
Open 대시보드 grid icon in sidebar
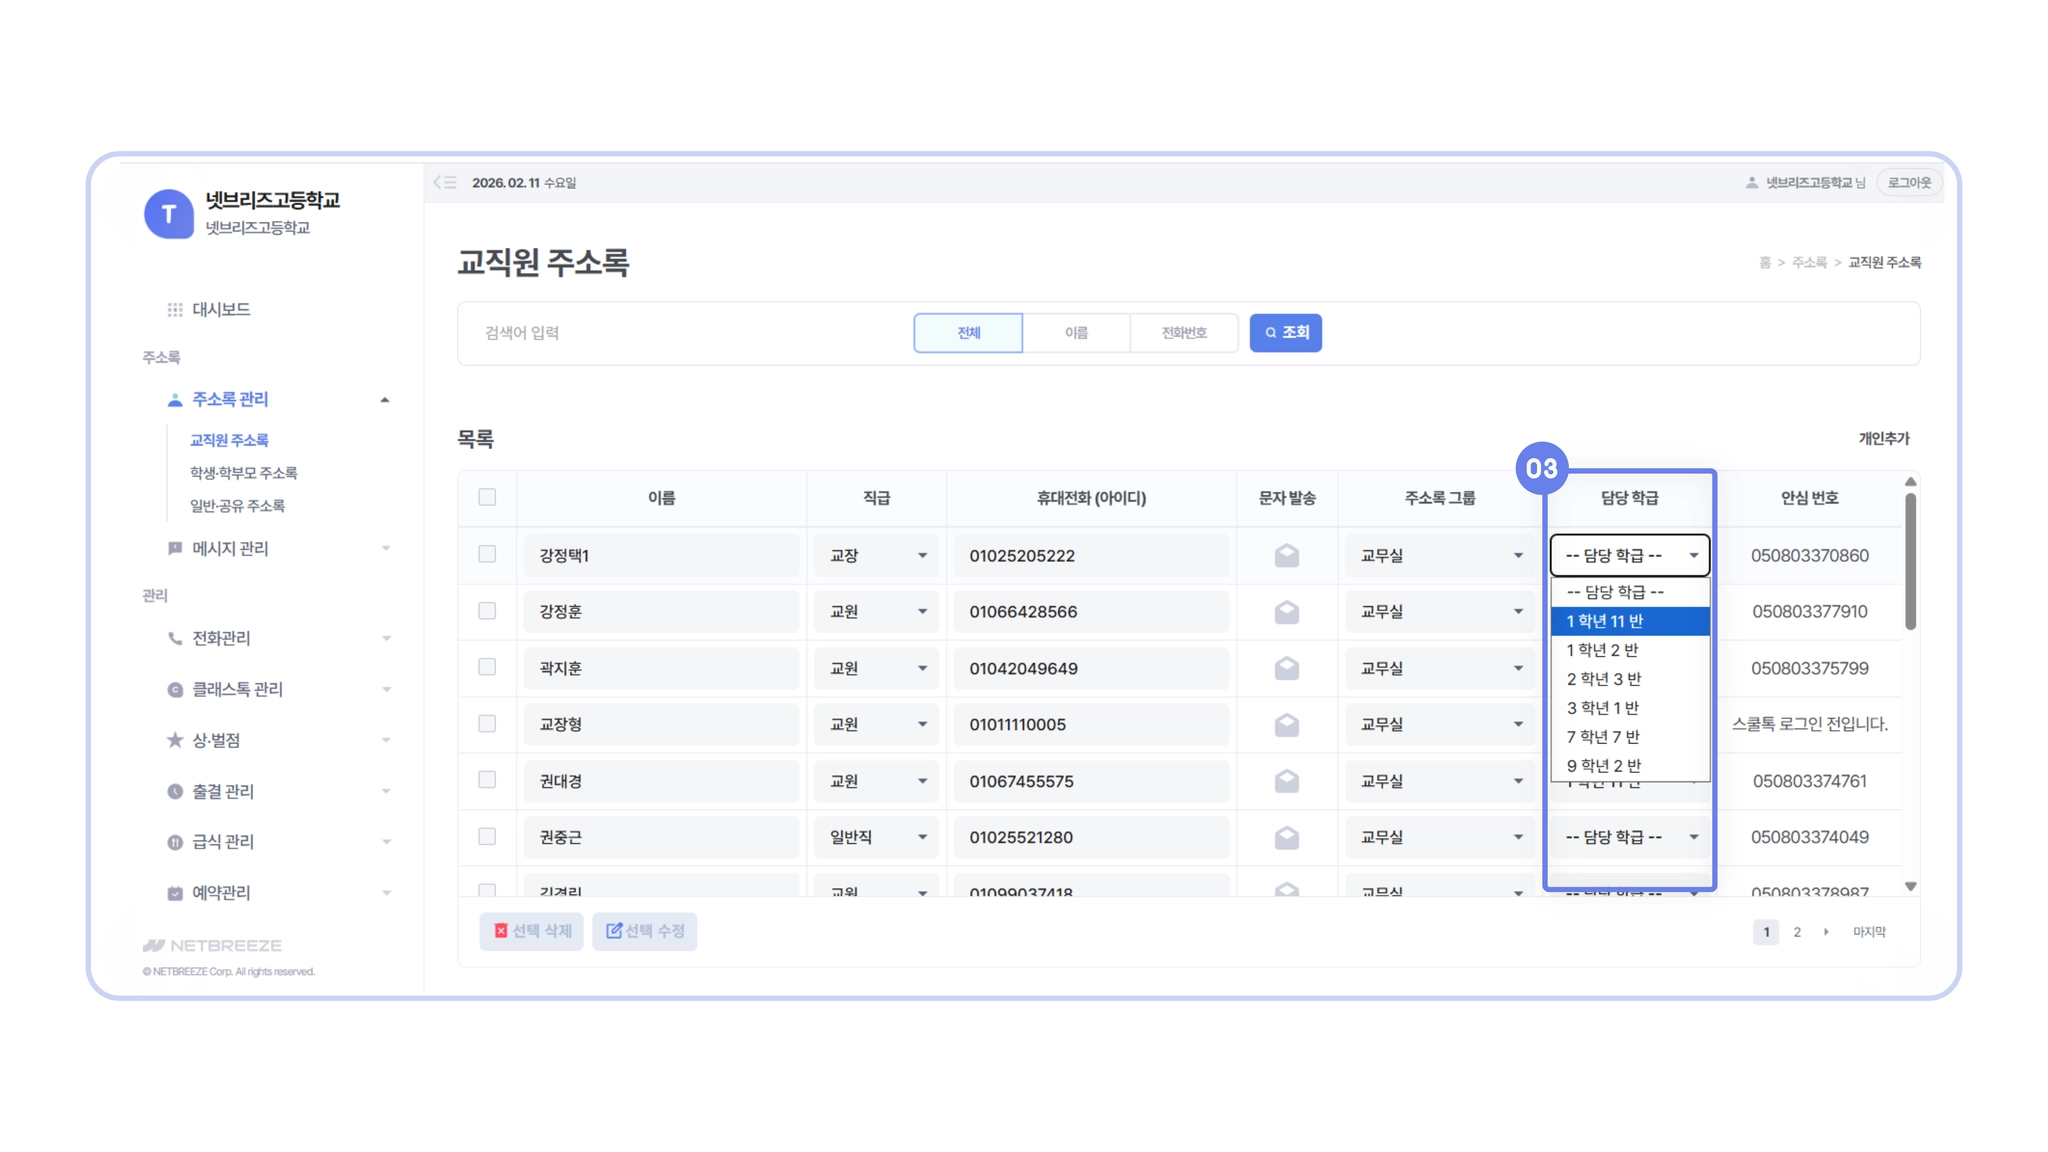click(x=175, y=310)
